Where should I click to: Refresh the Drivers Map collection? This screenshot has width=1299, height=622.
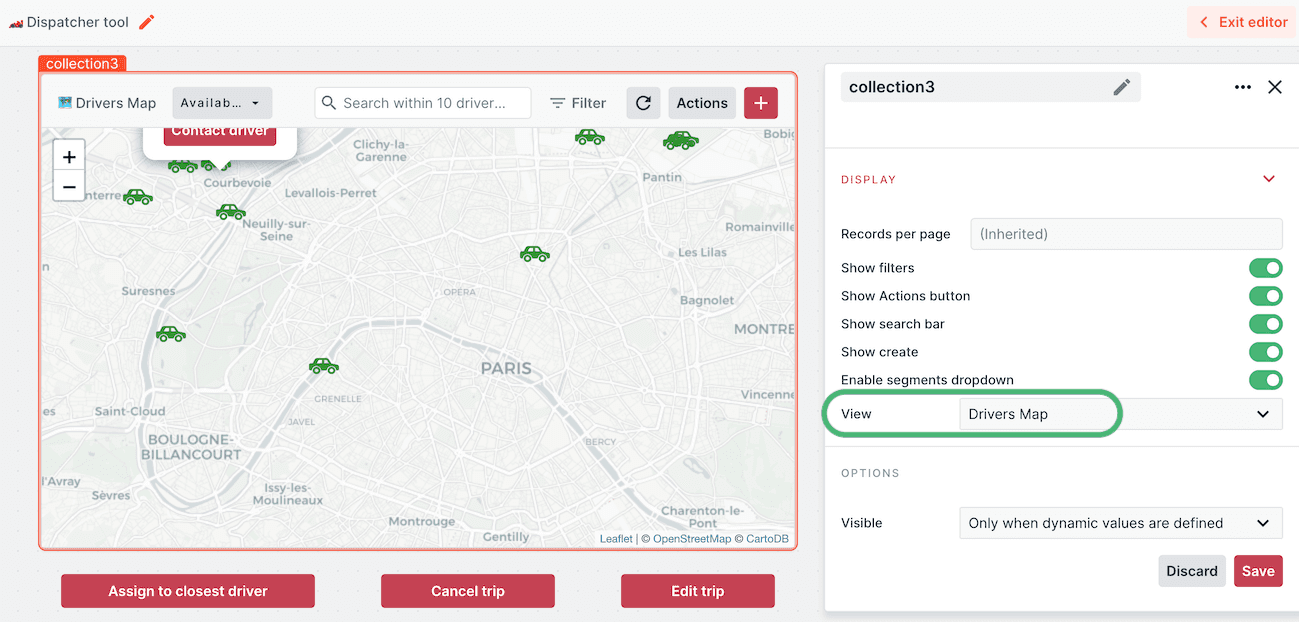pyautogui.click(x=644, y=103)
